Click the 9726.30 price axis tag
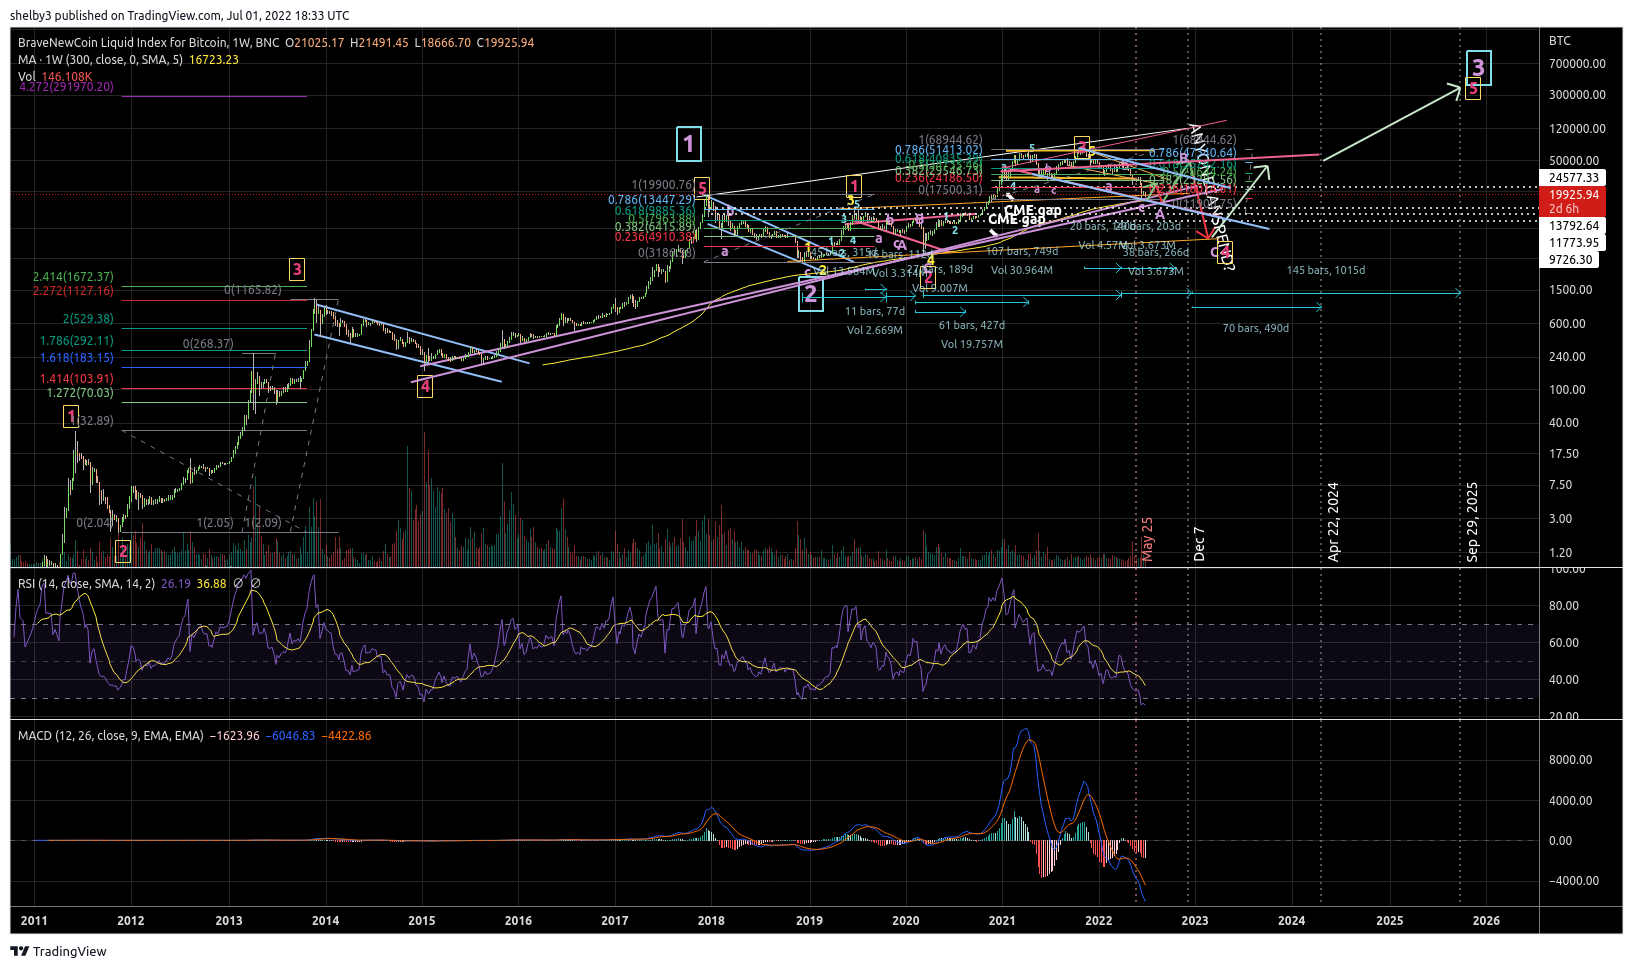Viewport: 1633px width, 969px height. click(x=1570, y=260)
